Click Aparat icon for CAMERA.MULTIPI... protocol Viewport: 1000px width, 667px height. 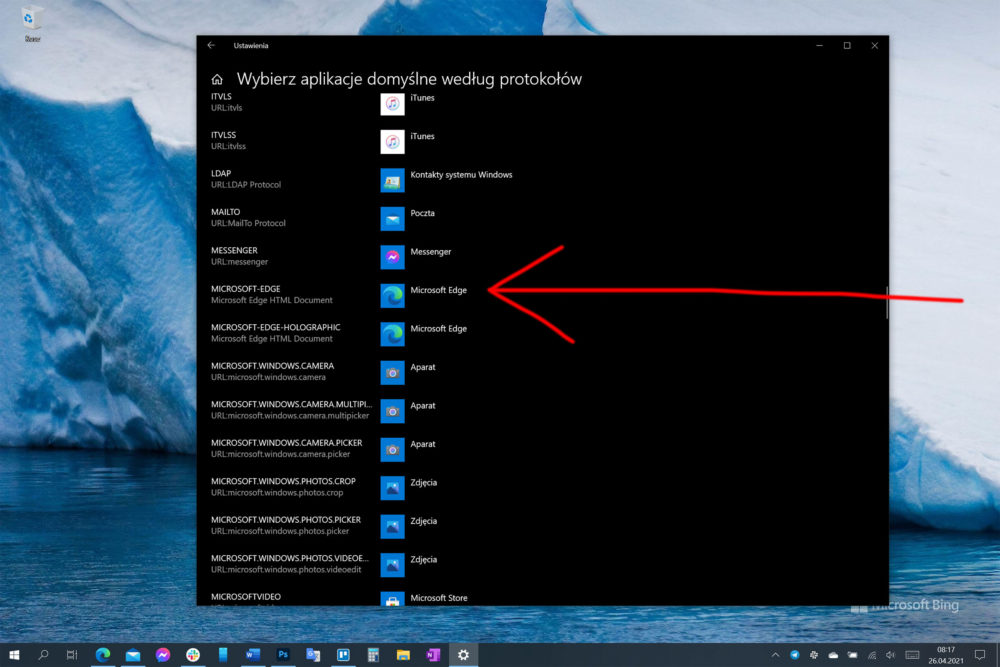[392, 411]
